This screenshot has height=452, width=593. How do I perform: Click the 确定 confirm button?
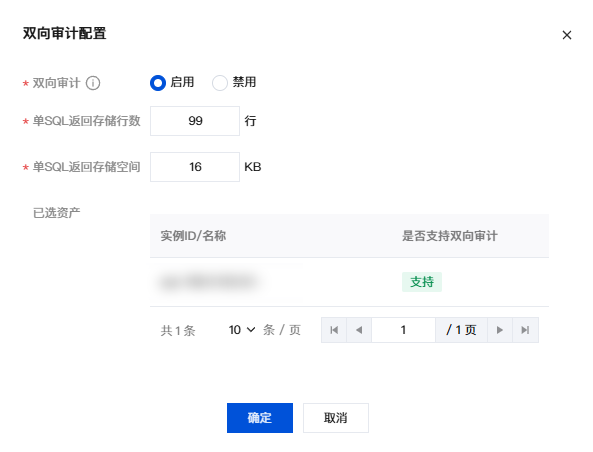[x=260, y=418]
